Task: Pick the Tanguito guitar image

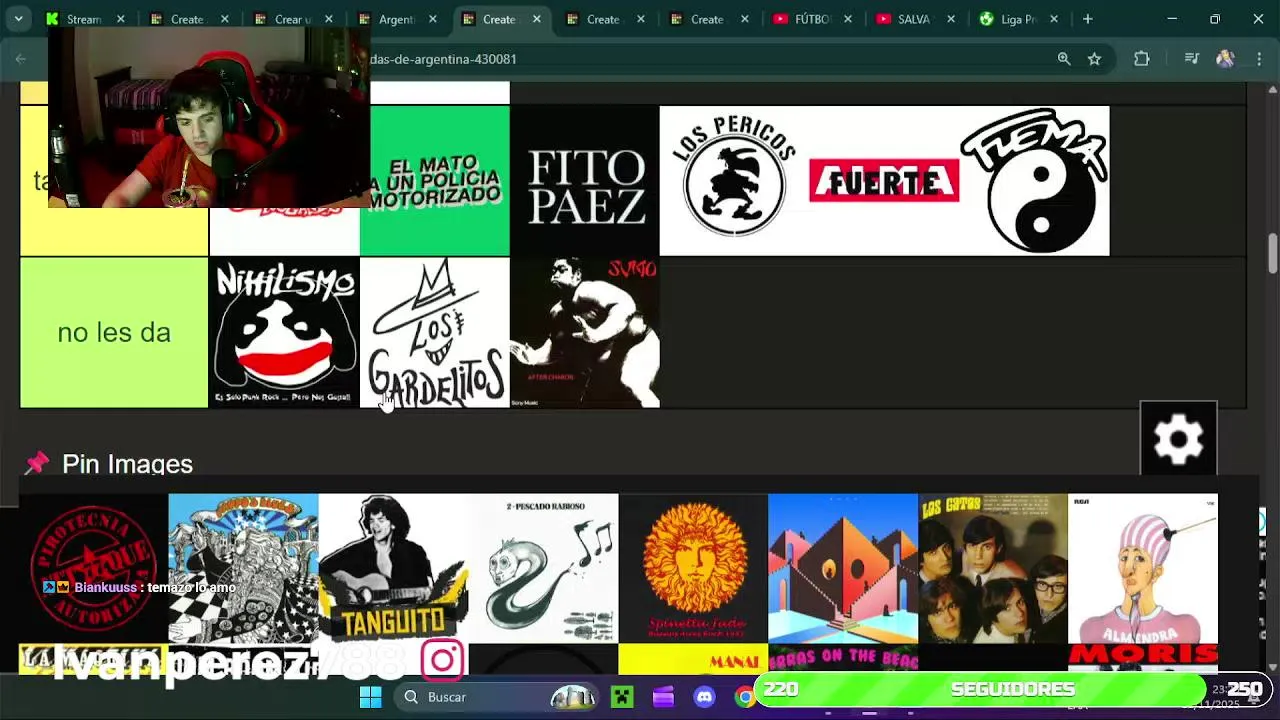Action: 393,568
